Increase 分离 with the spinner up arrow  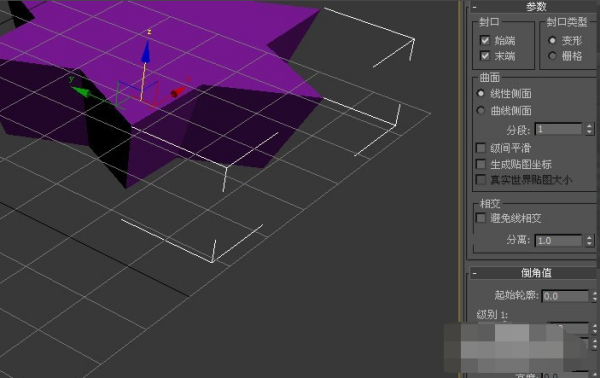tap(589, 238)
